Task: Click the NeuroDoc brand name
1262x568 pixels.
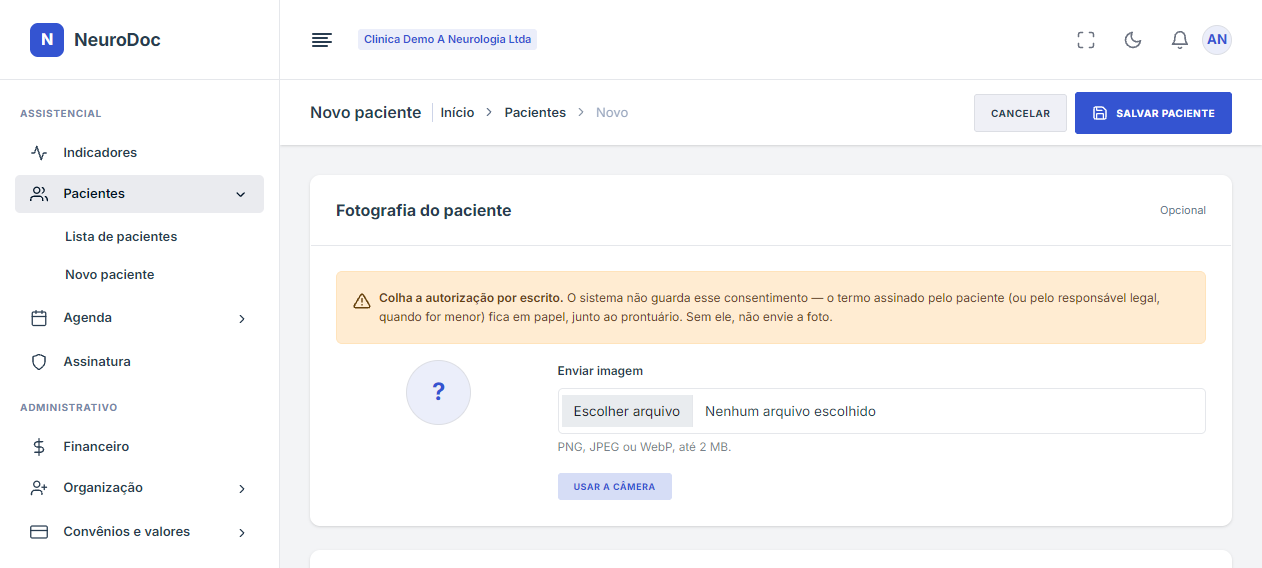Action: click(117, 40)
